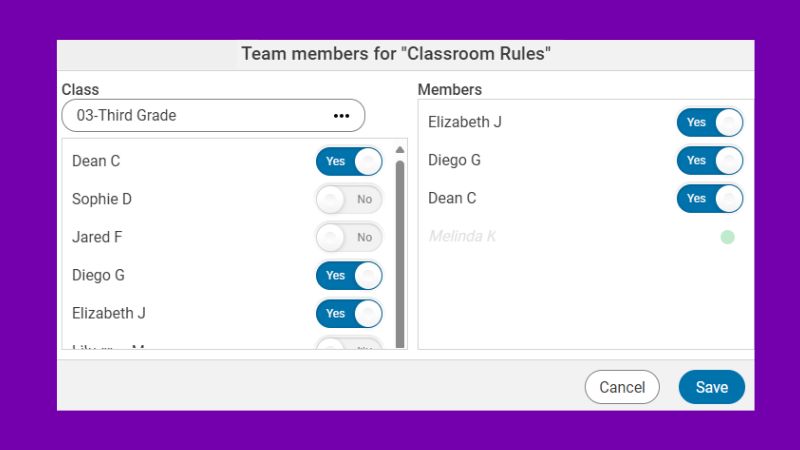Turn off Dean C in class list
The height and width of the screenshot is (450, 800).
click(x=349, y=161)
